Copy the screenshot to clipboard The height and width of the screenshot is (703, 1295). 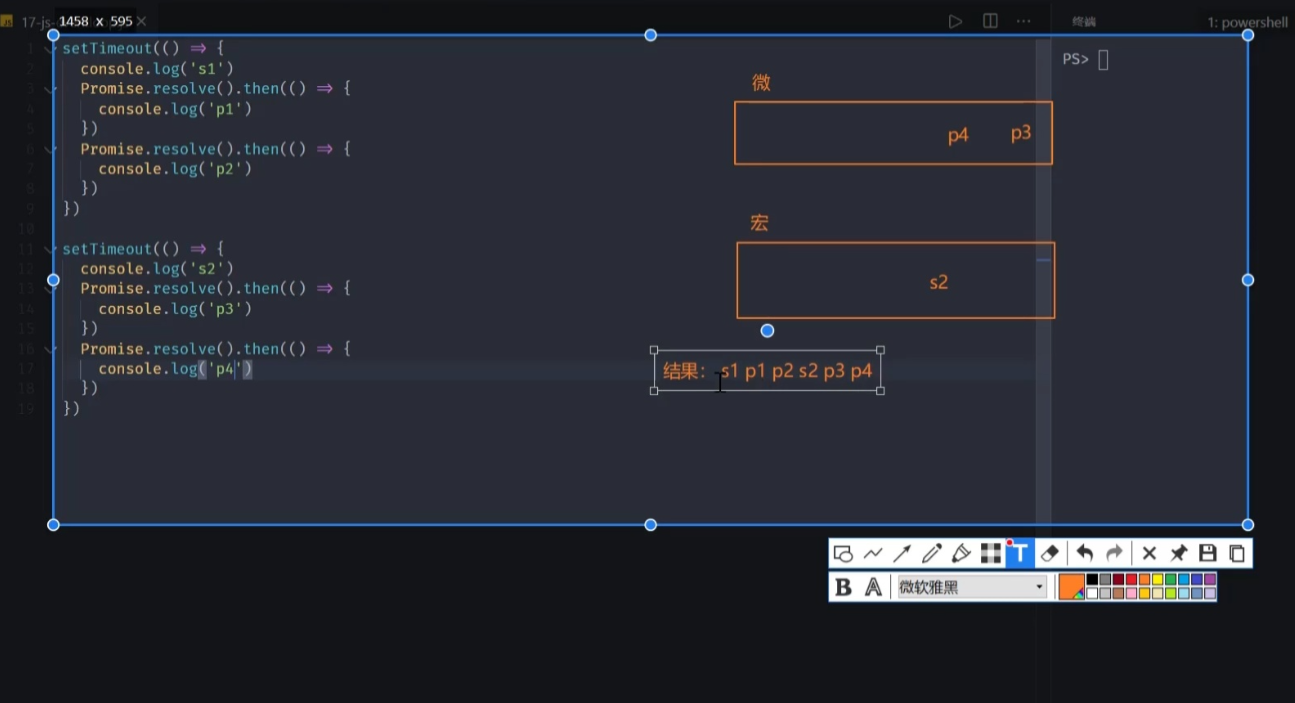[1237, 554]
